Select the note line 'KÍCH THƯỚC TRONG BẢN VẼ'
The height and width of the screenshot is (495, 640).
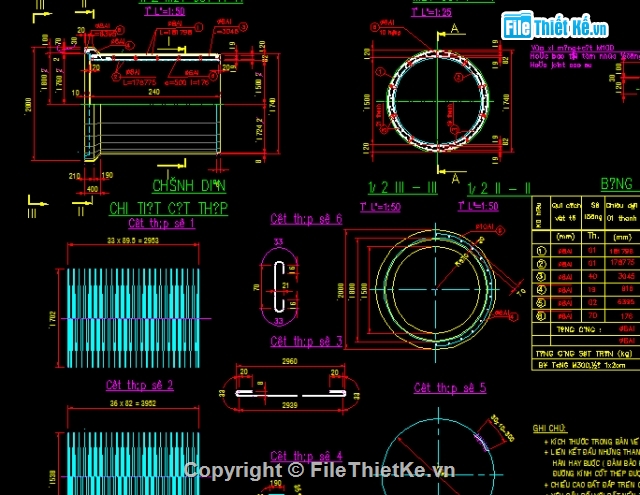click(595, 442)
